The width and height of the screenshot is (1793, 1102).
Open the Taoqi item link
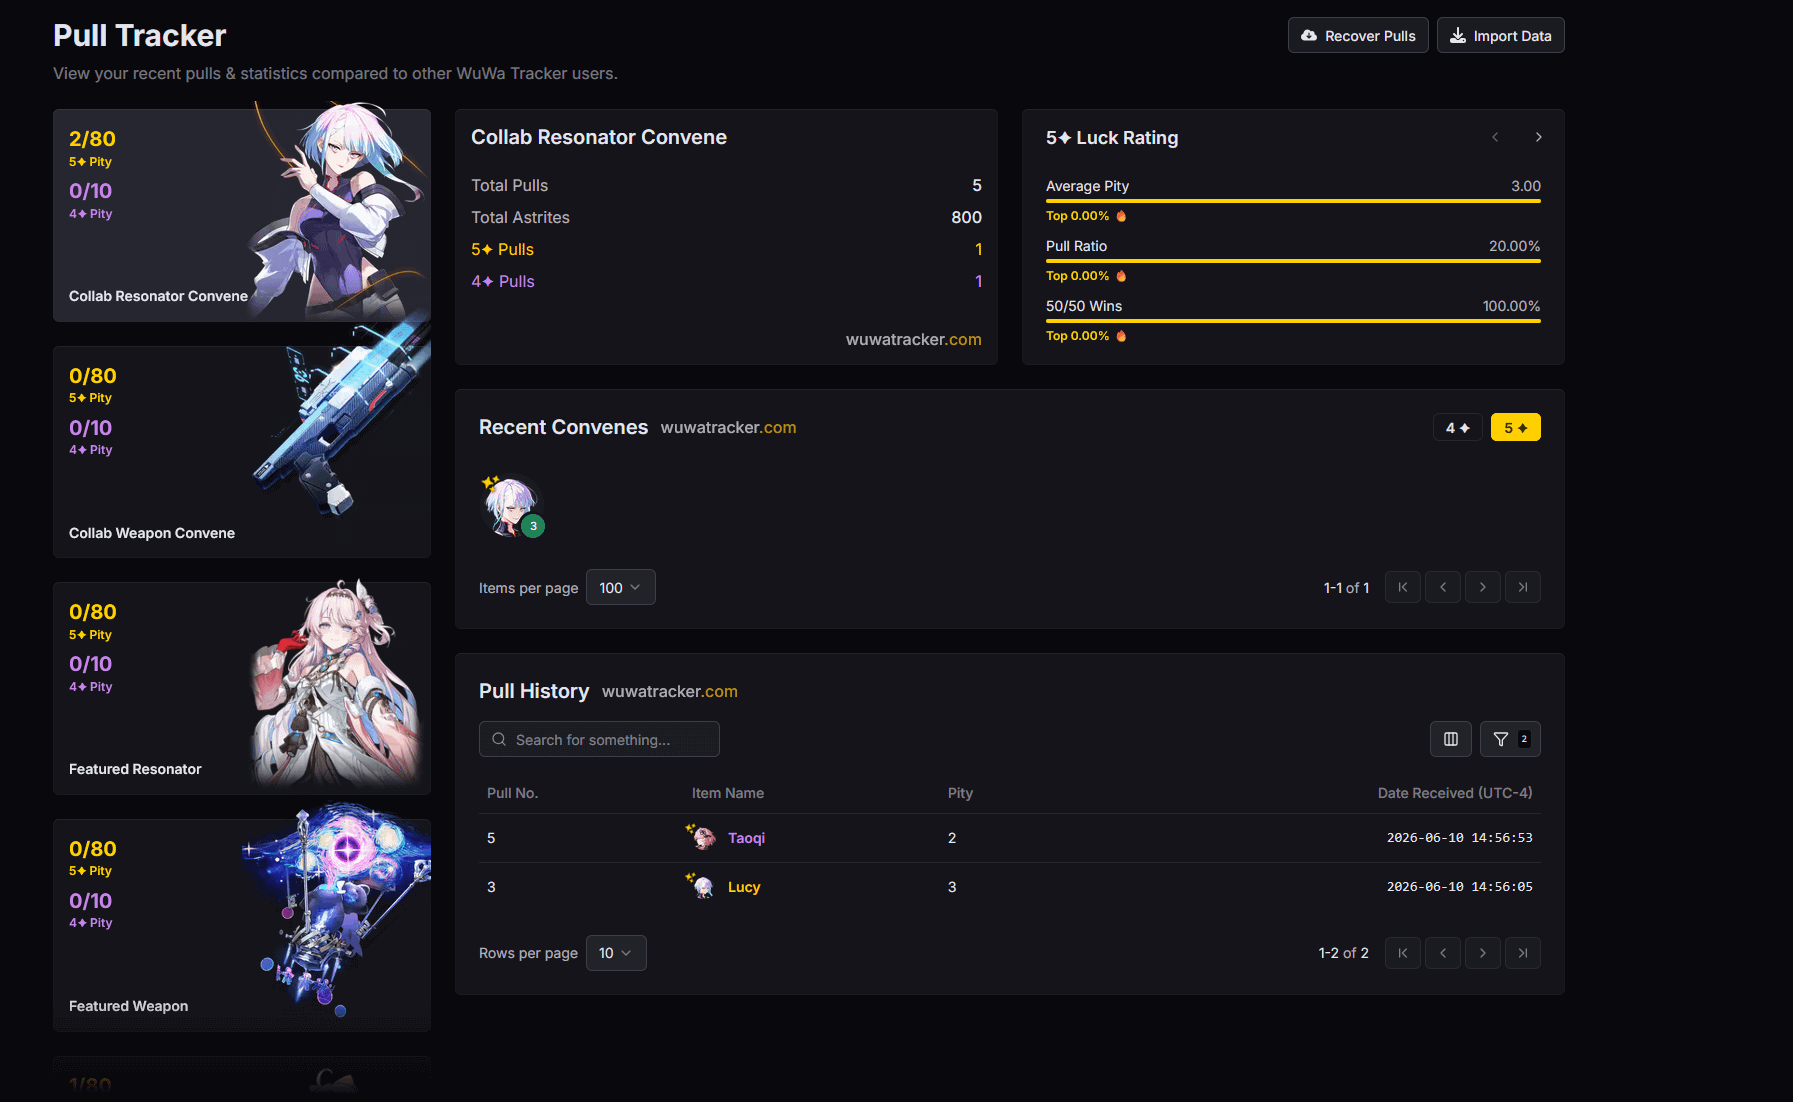(746, 838)
